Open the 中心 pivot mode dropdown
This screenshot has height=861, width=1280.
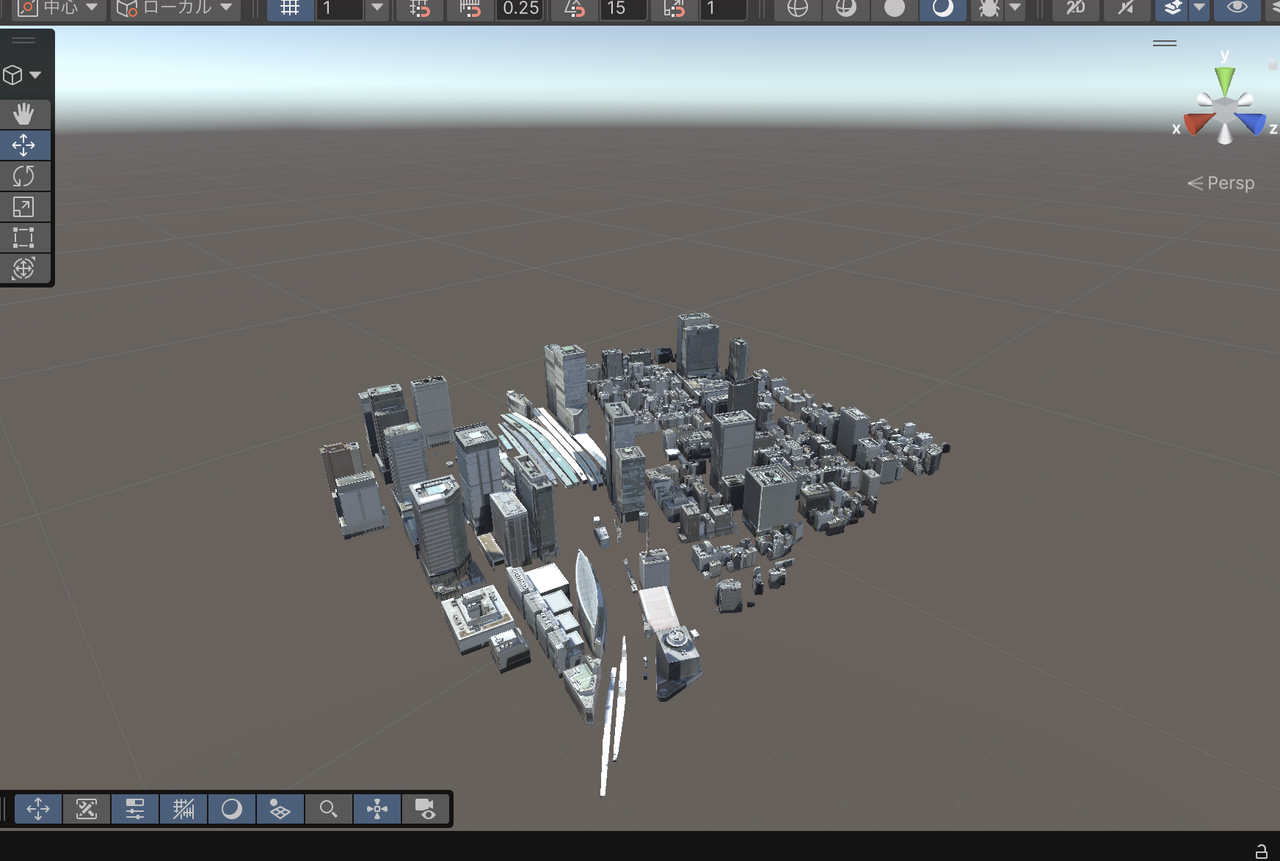coord(59,9)
